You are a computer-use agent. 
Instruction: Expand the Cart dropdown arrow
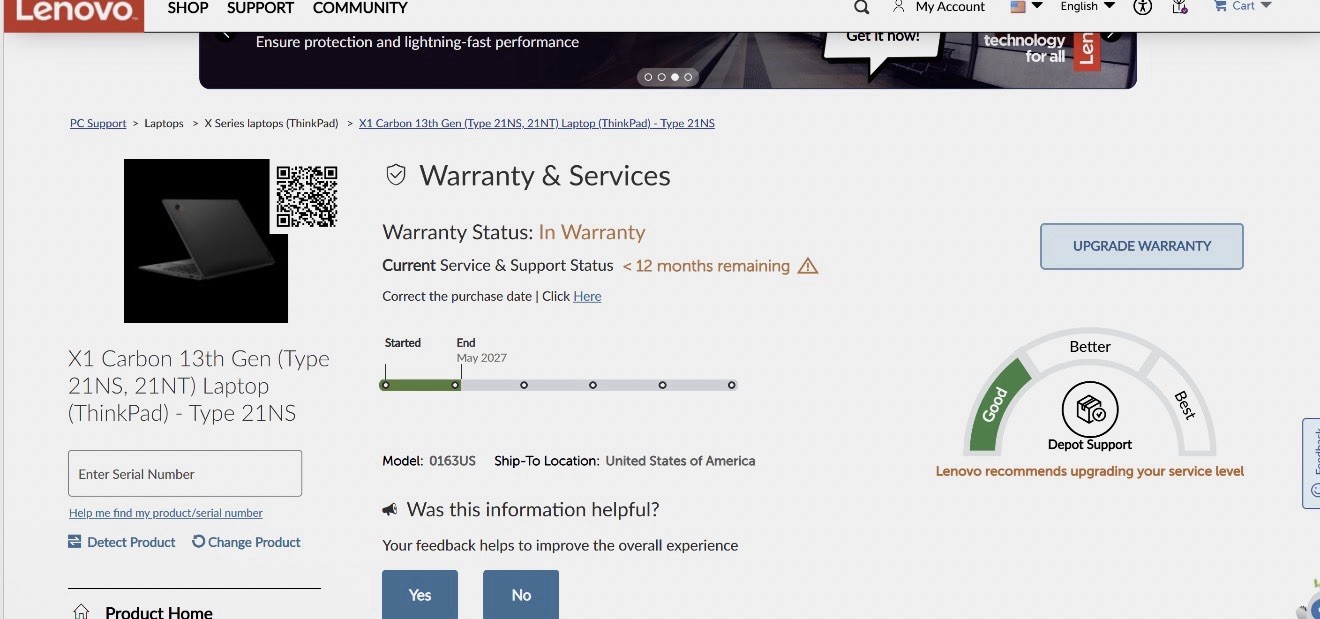click(1266, 5)
